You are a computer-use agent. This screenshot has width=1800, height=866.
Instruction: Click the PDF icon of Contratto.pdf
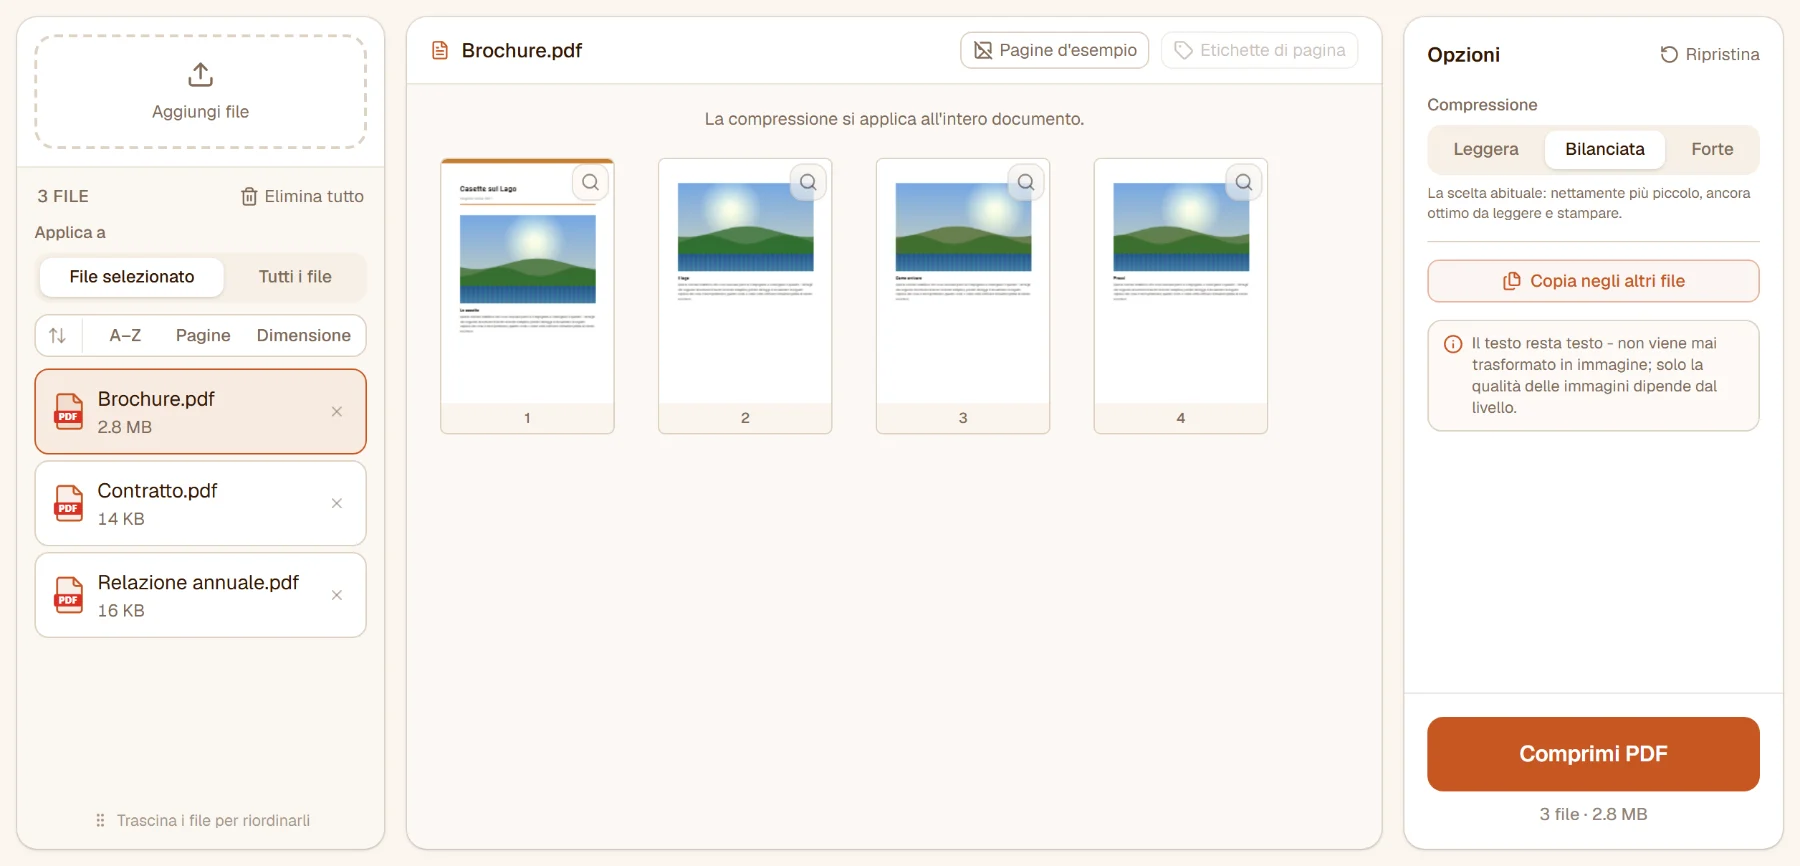click(68, 504)
